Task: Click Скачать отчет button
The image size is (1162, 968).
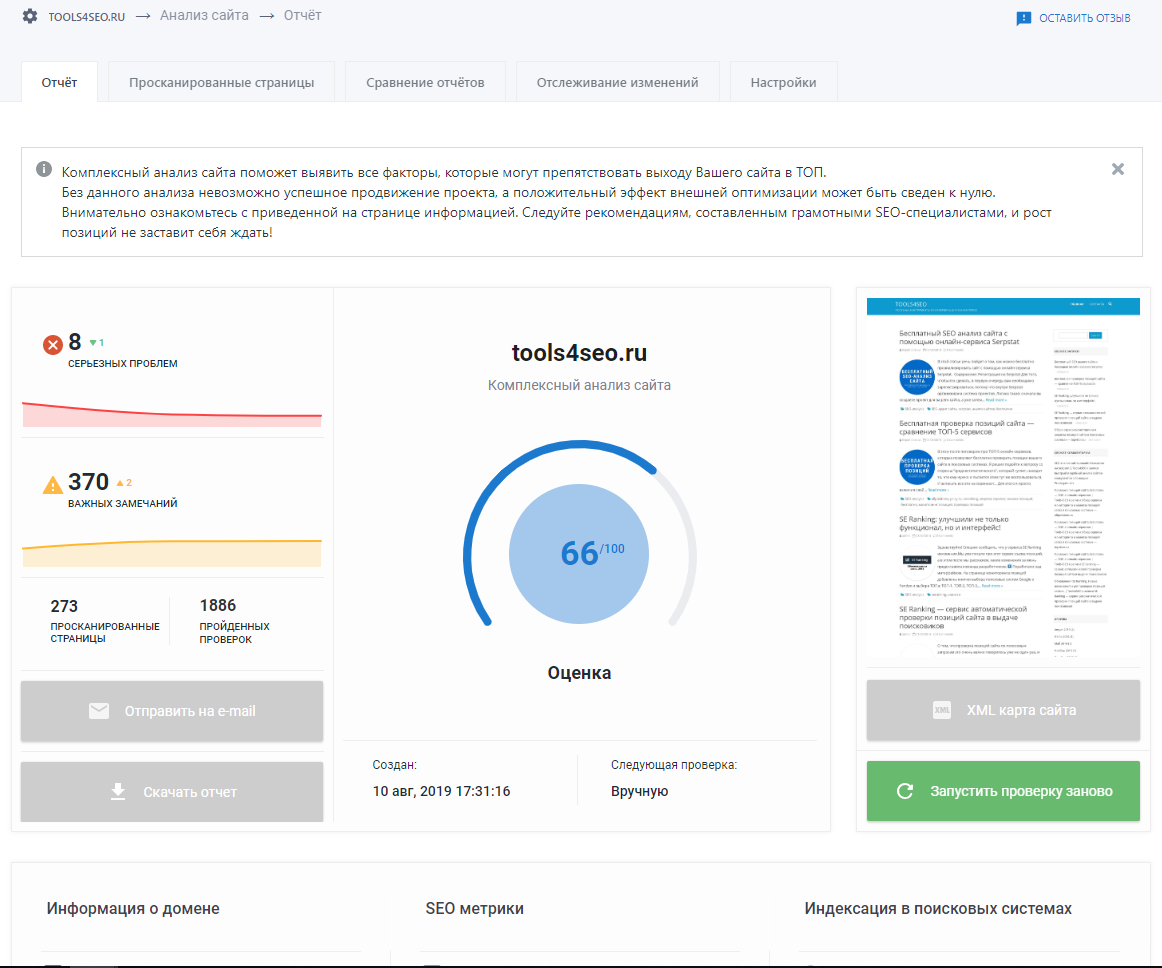Action: 172,792
